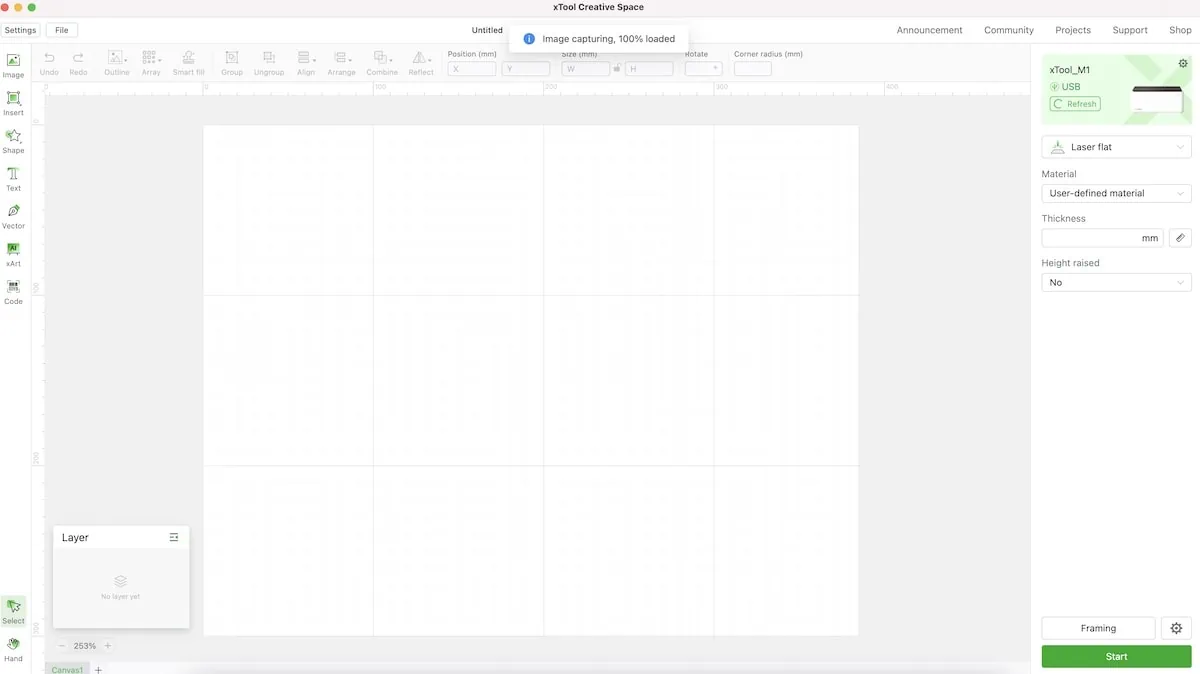Viewport: 1200px width, 674px height.
Task: Click the xTool_M1 device thumbnail
Action: [1157, 98]
